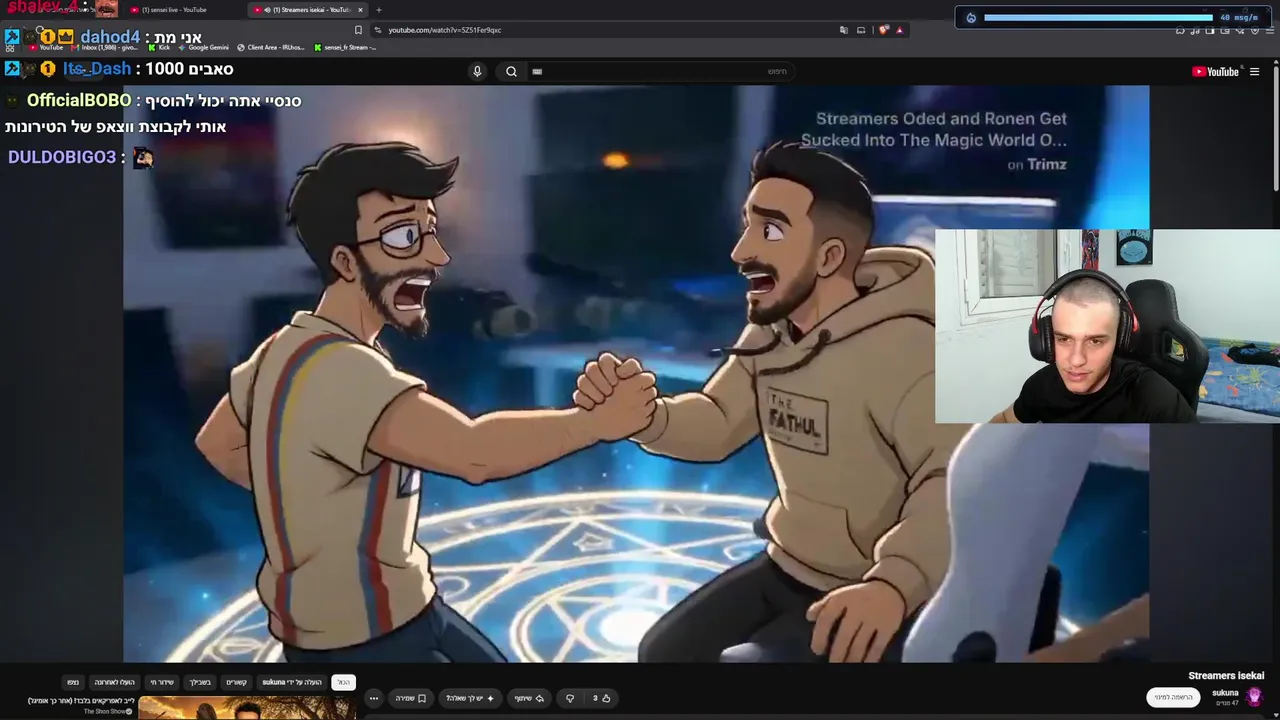The height and width of the screenshot is (720, 1280).
Task: Bookmark this page from the address bar
Action: [x=358, y=30]
